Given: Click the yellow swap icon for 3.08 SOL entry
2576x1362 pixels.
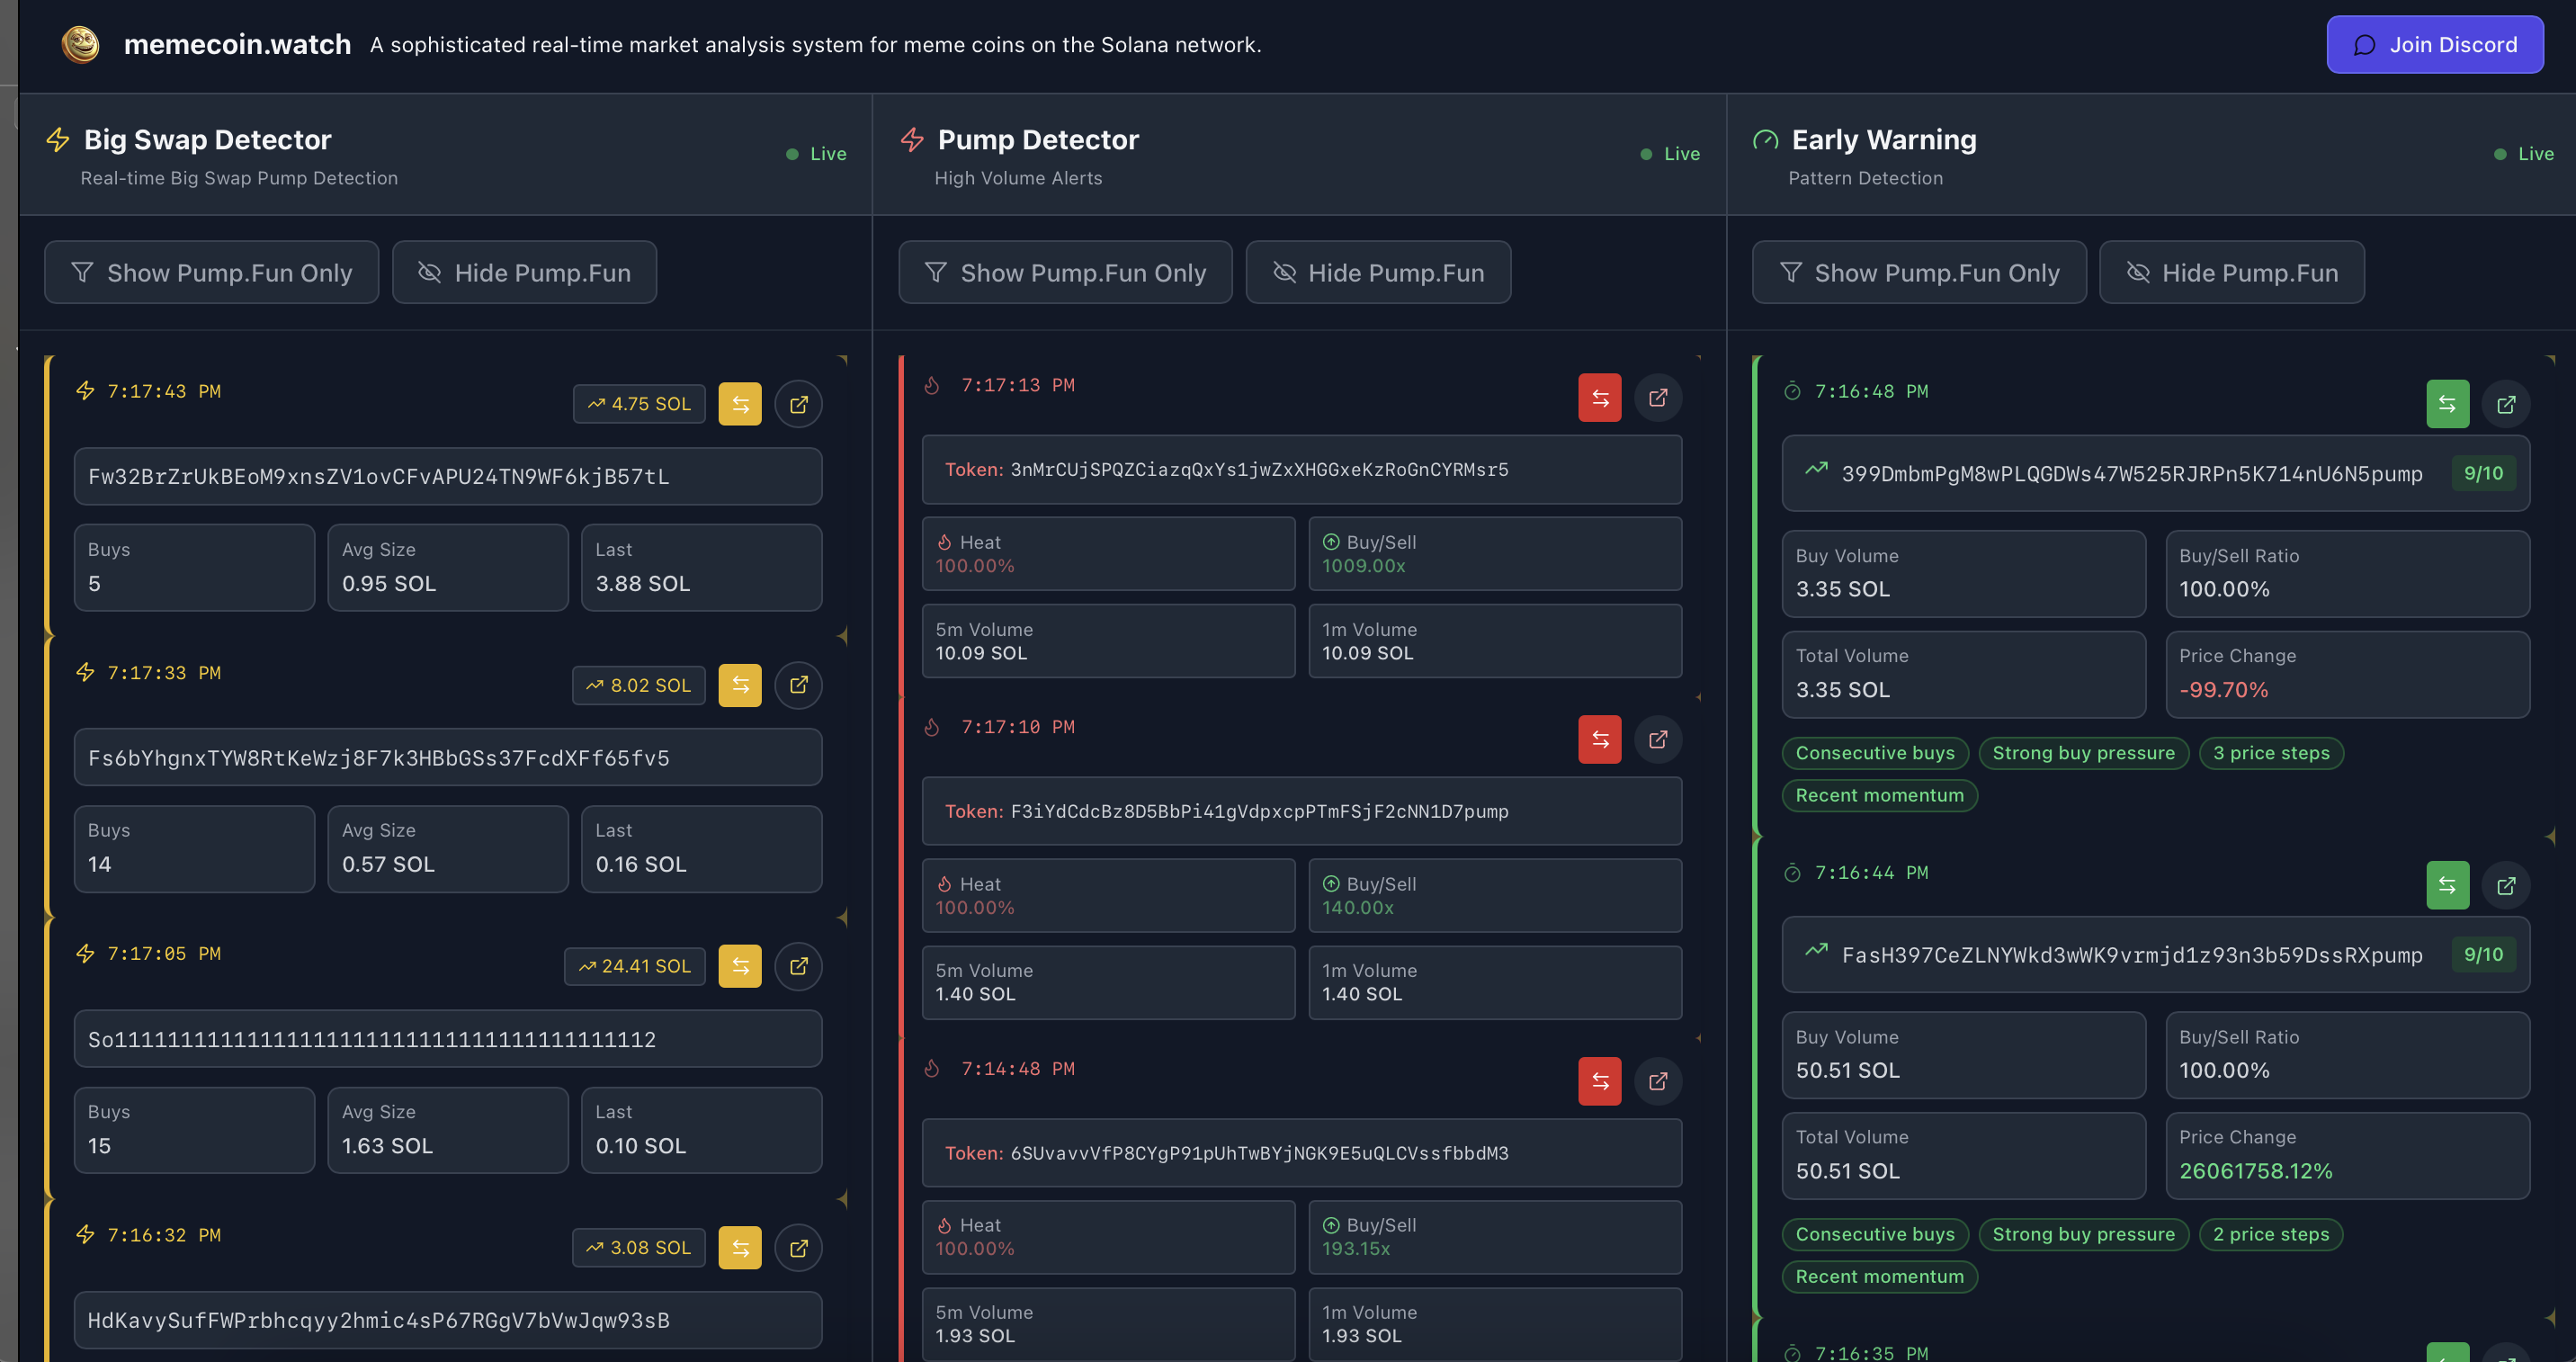Looking at the screenshot, I should pyautogui.click(x=739, y=1248).
